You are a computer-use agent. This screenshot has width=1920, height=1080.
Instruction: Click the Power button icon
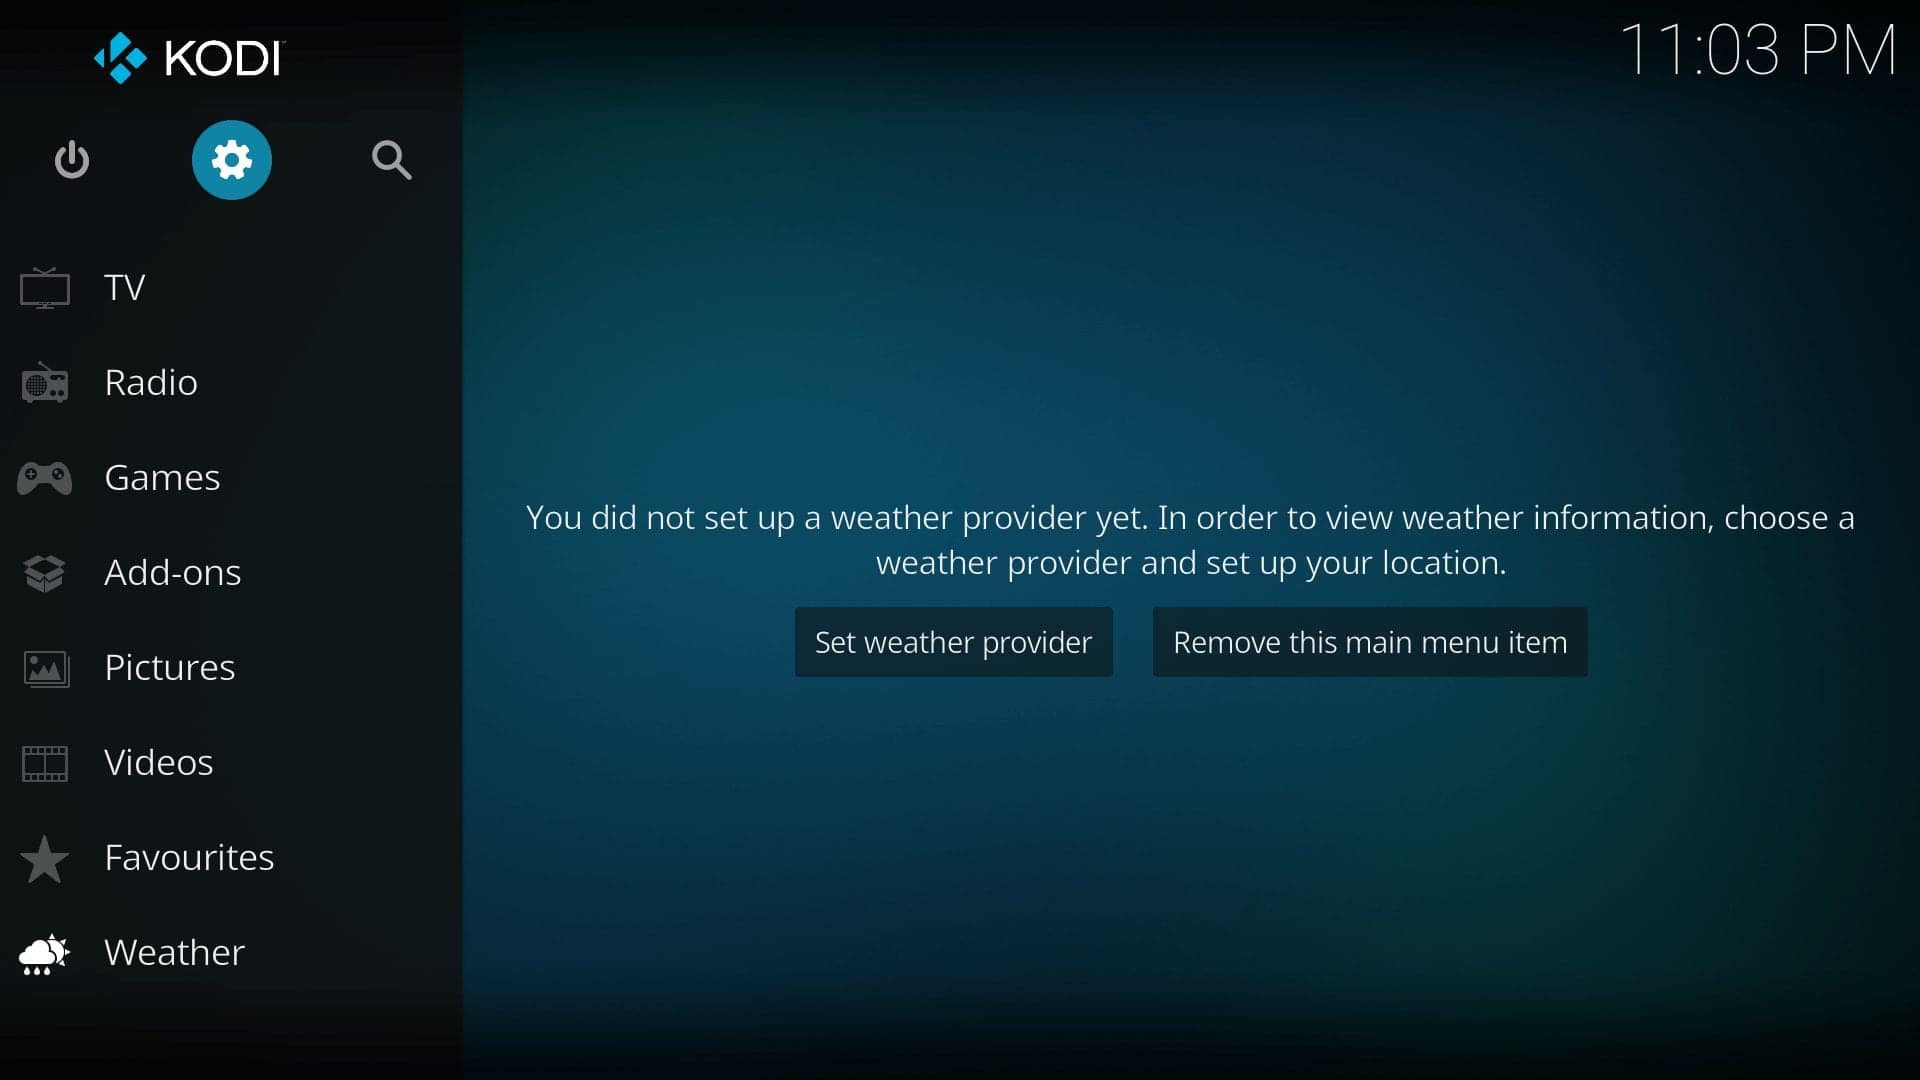pyautogui.click(x=73, y=160)
